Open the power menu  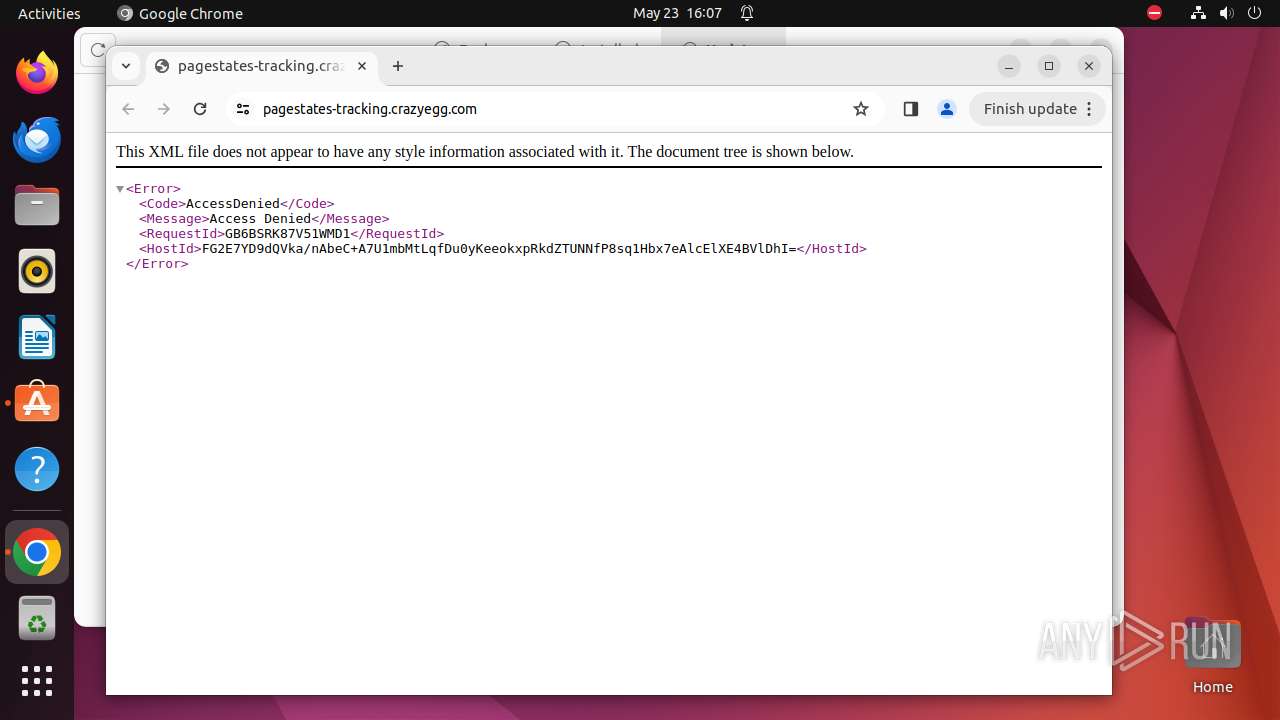[x=1254, y=13]
